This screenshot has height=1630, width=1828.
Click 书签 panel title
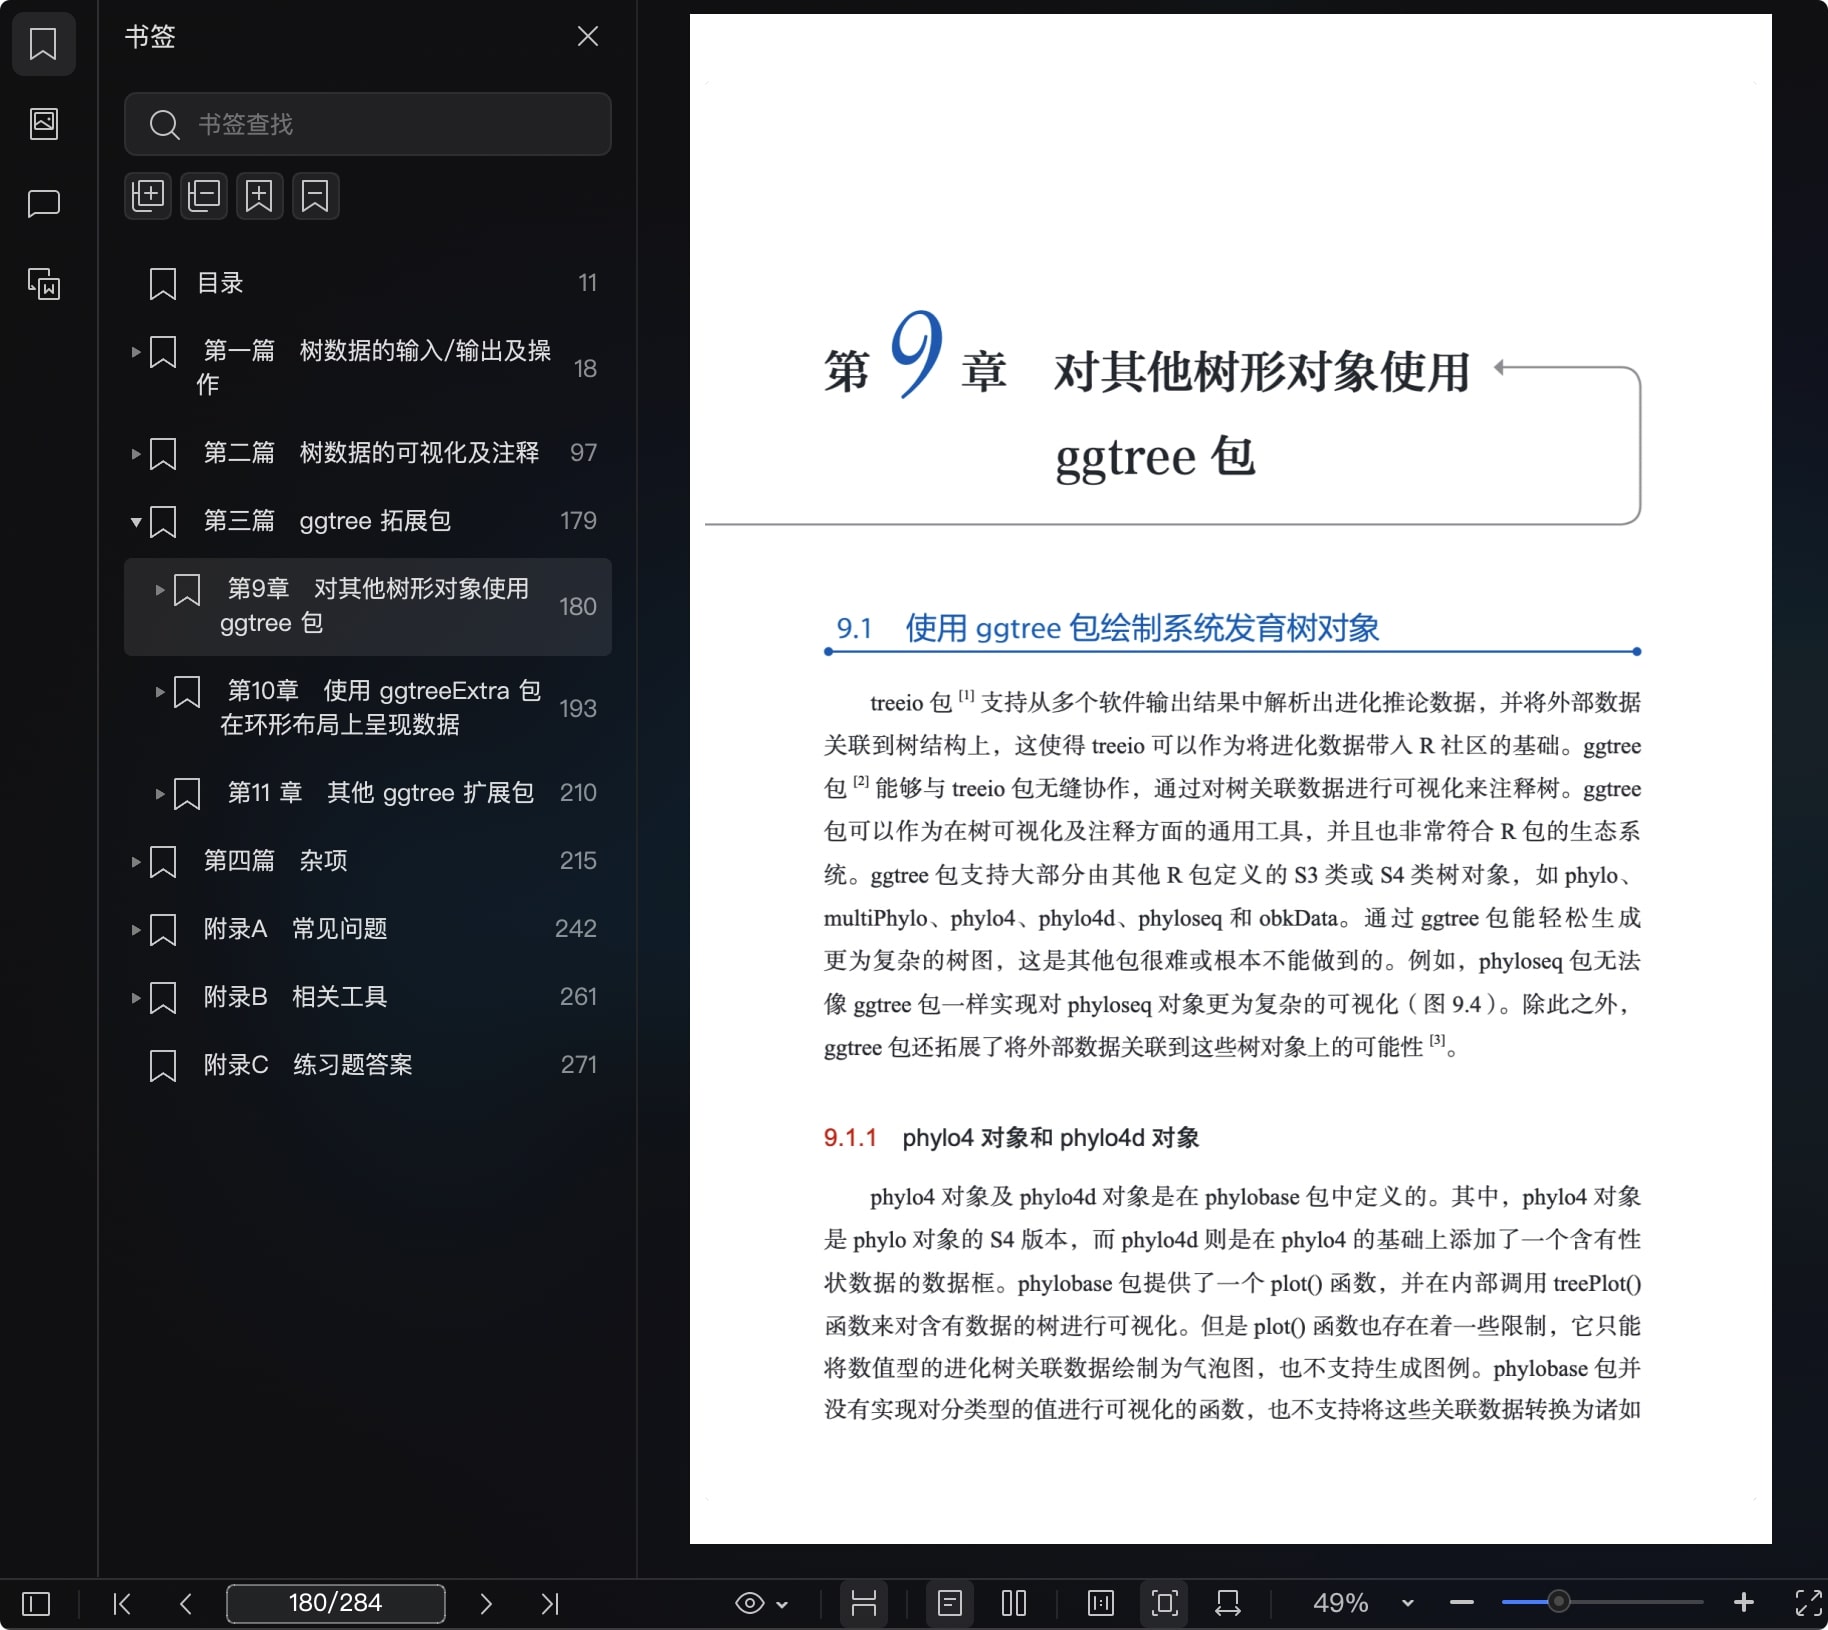(x=150, y=37)
